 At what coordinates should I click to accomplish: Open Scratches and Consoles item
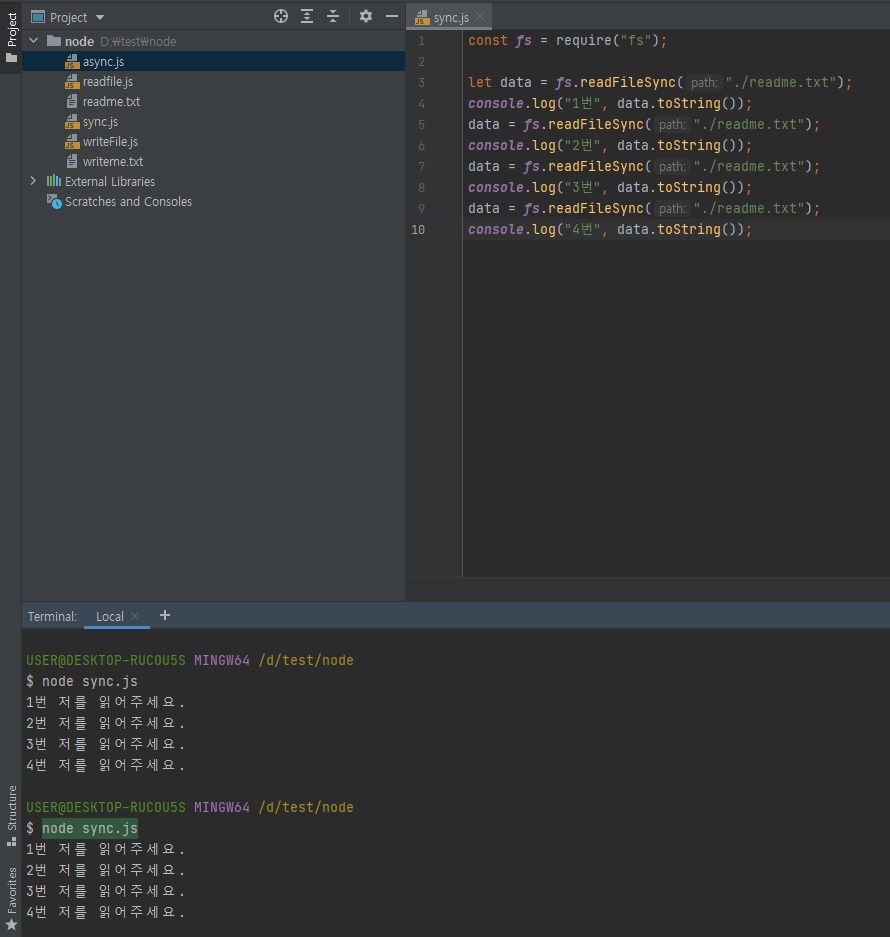click(127, 201)
